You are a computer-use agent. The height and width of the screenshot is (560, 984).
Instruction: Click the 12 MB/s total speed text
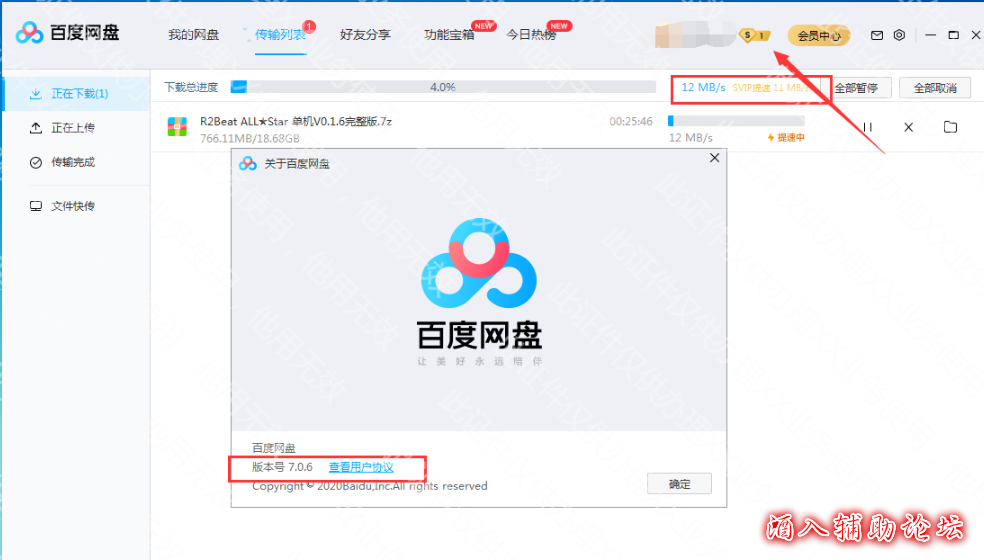tap(703, 87)
